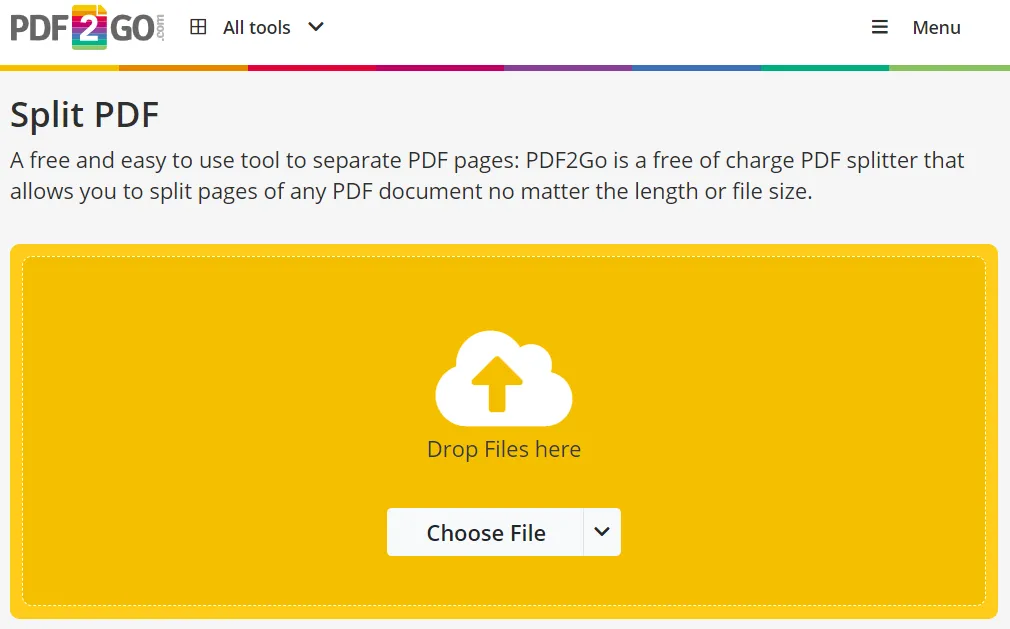Open the Menu item
The height and width of the screenshot is (629, 1010).
coord(936,27)
